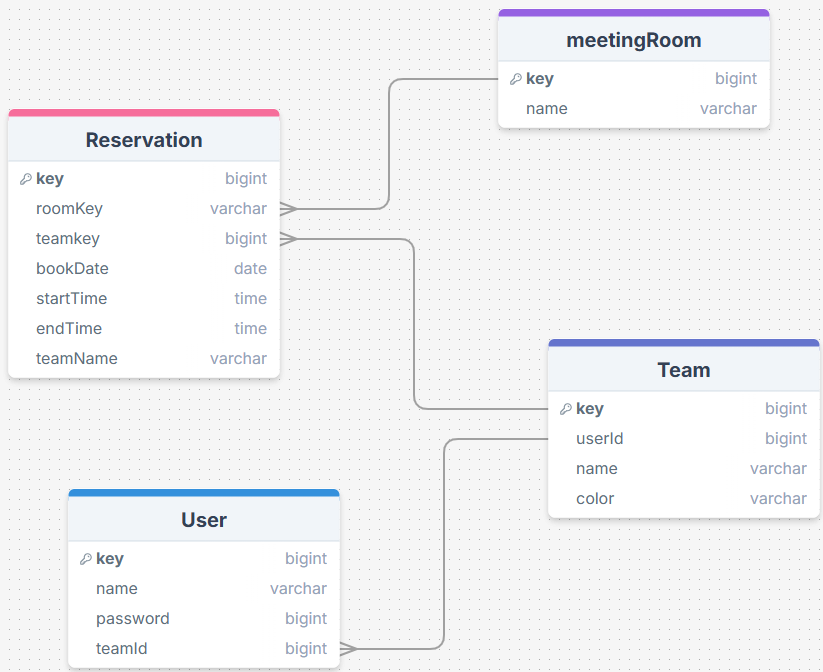Click the varchar type of teamName
The width and height of the screenshot is (823, 672).
coord(238,359)
